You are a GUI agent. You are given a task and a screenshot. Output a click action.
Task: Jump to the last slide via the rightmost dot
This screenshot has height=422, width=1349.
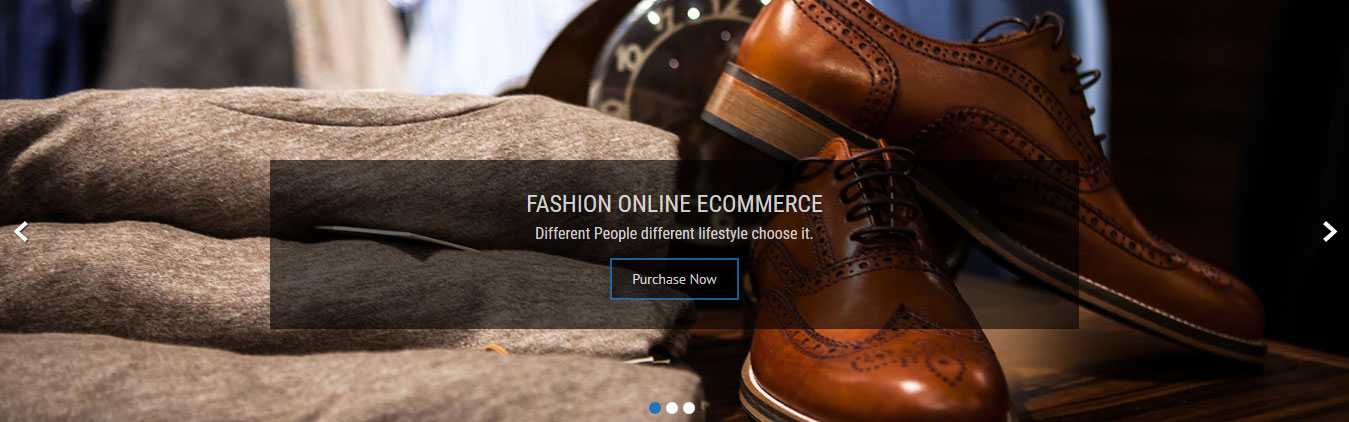(689, 408)
